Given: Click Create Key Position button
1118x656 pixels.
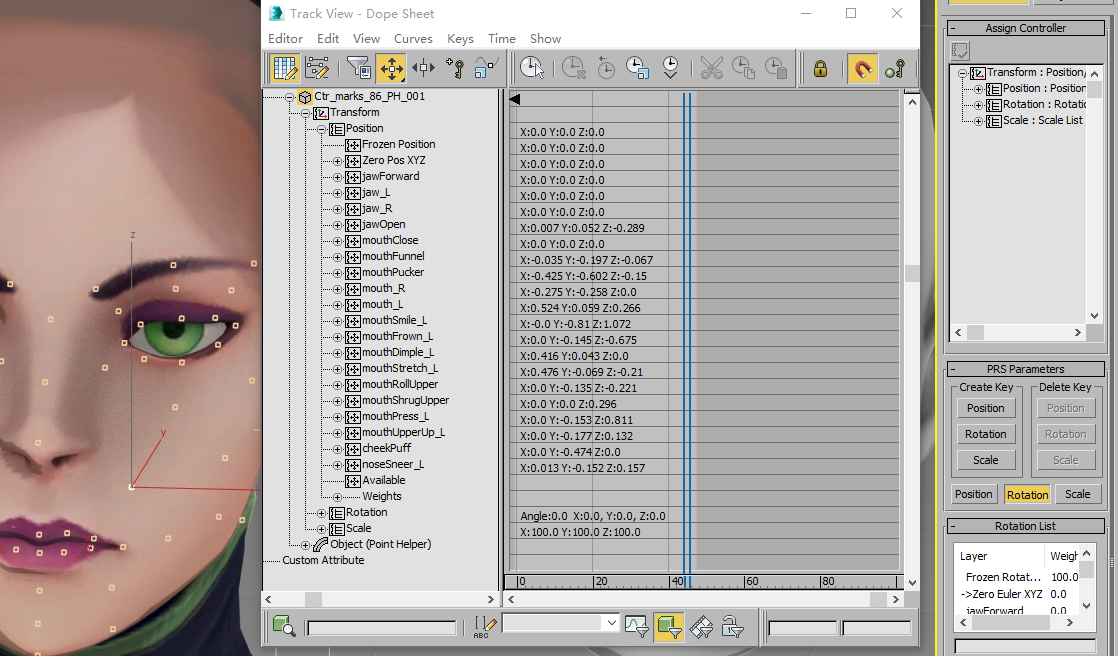Looking at the screenshot, I should pyautogui.click(x=985, y=408).
